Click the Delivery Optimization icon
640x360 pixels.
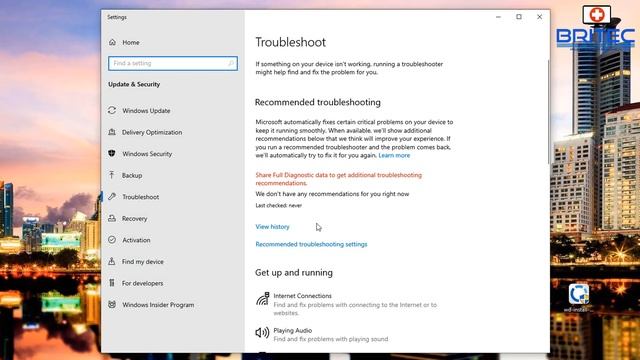112,132
